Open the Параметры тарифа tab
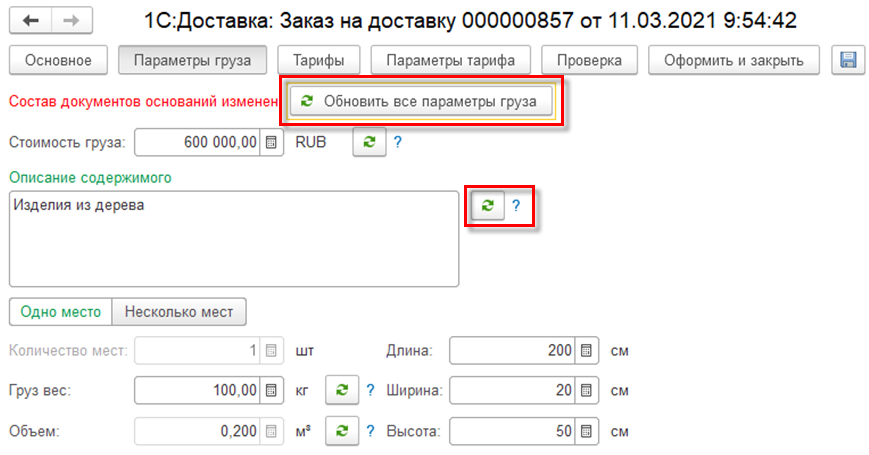 coord(451,60)
